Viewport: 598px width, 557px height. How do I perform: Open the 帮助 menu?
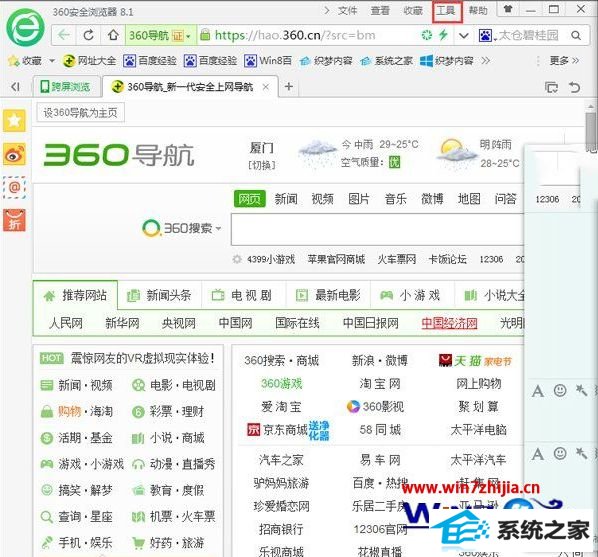click(x=478, y=10)
